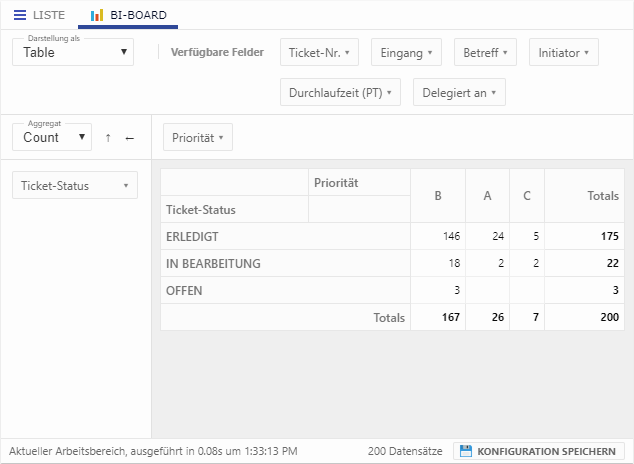Screen dimensions: 634x464
Task: Click Konfiguration Speichern button
Action: tap(539, 451)
